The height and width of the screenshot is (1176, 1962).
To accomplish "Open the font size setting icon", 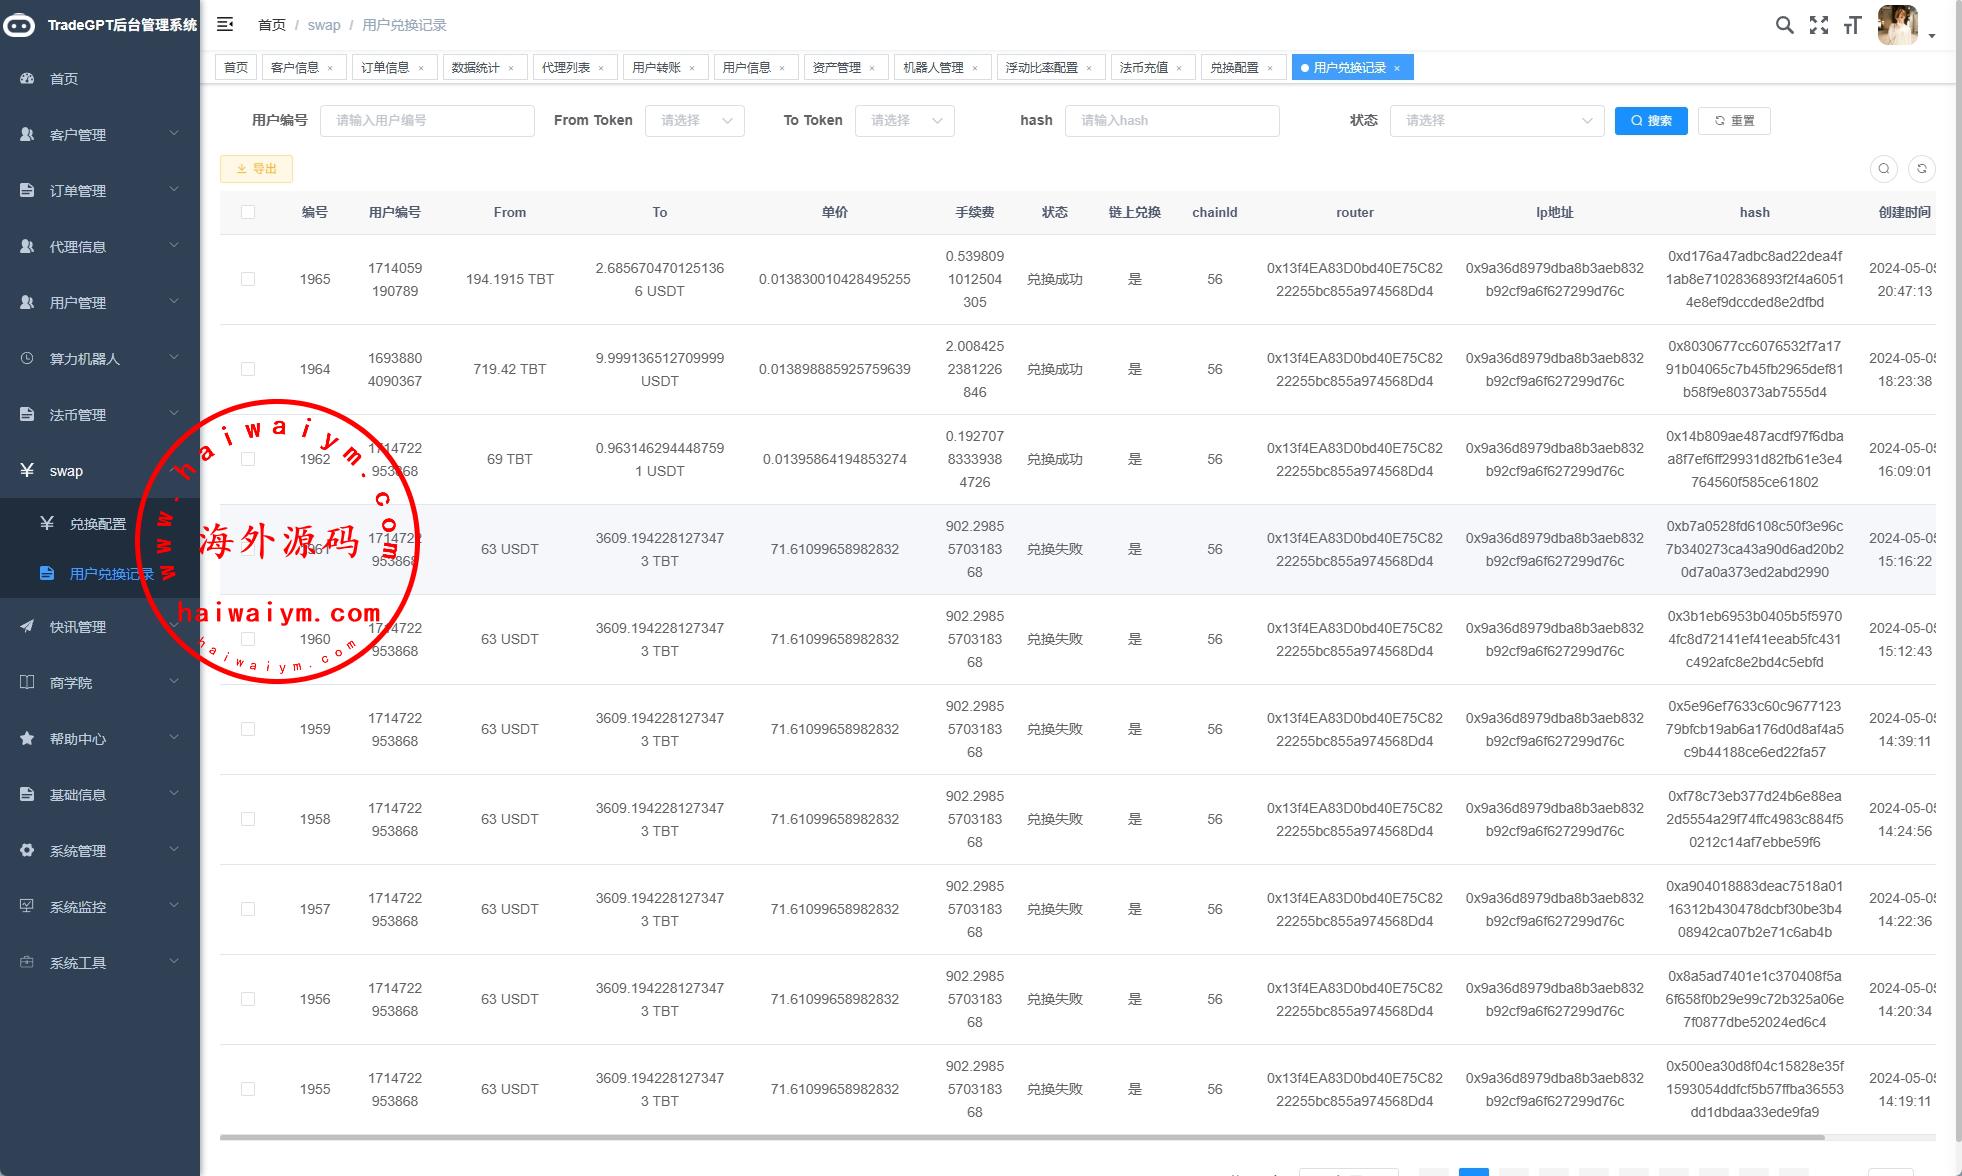I will pos(1852,25).
